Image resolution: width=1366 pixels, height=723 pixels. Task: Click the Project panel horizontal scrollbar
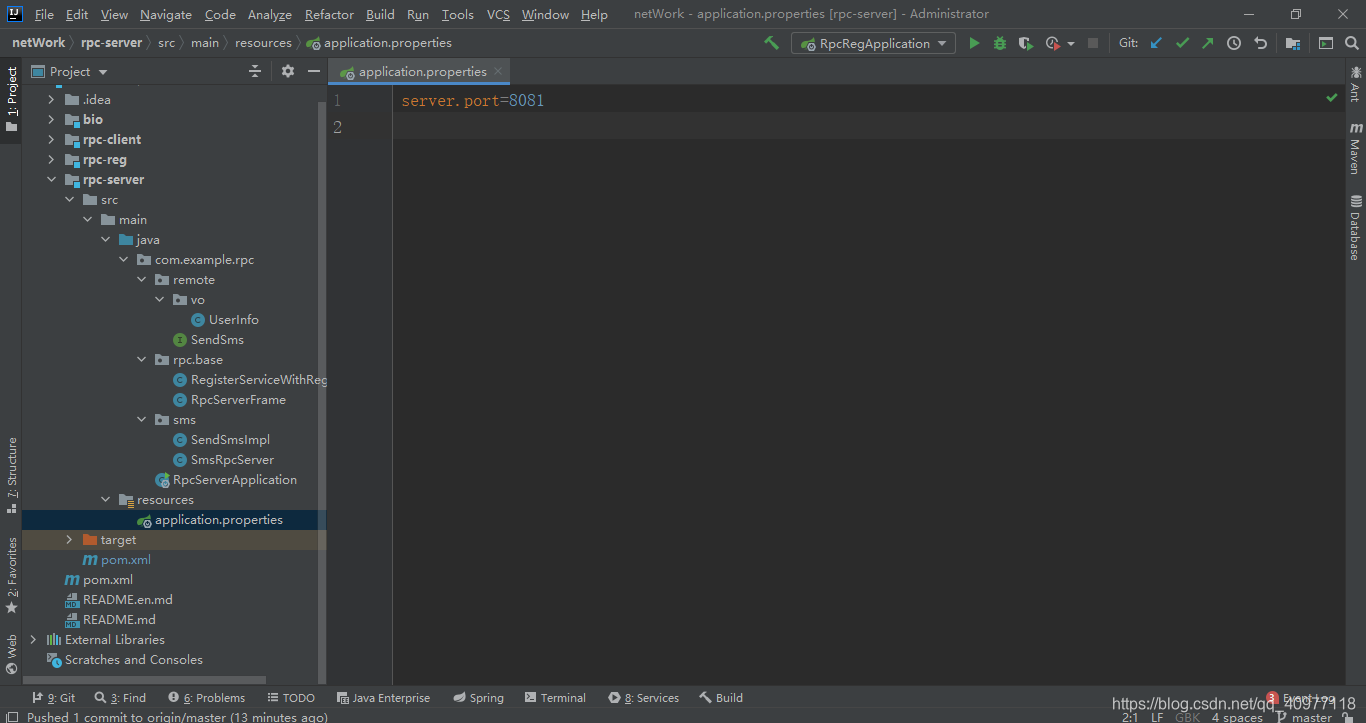tap(144, 680)
